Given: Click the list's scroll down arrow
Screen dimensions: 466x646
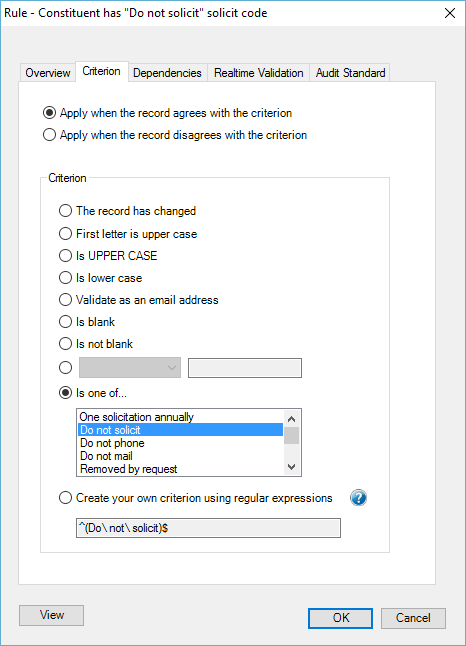Looking at the screenshot, I should [x=292, y=466].
